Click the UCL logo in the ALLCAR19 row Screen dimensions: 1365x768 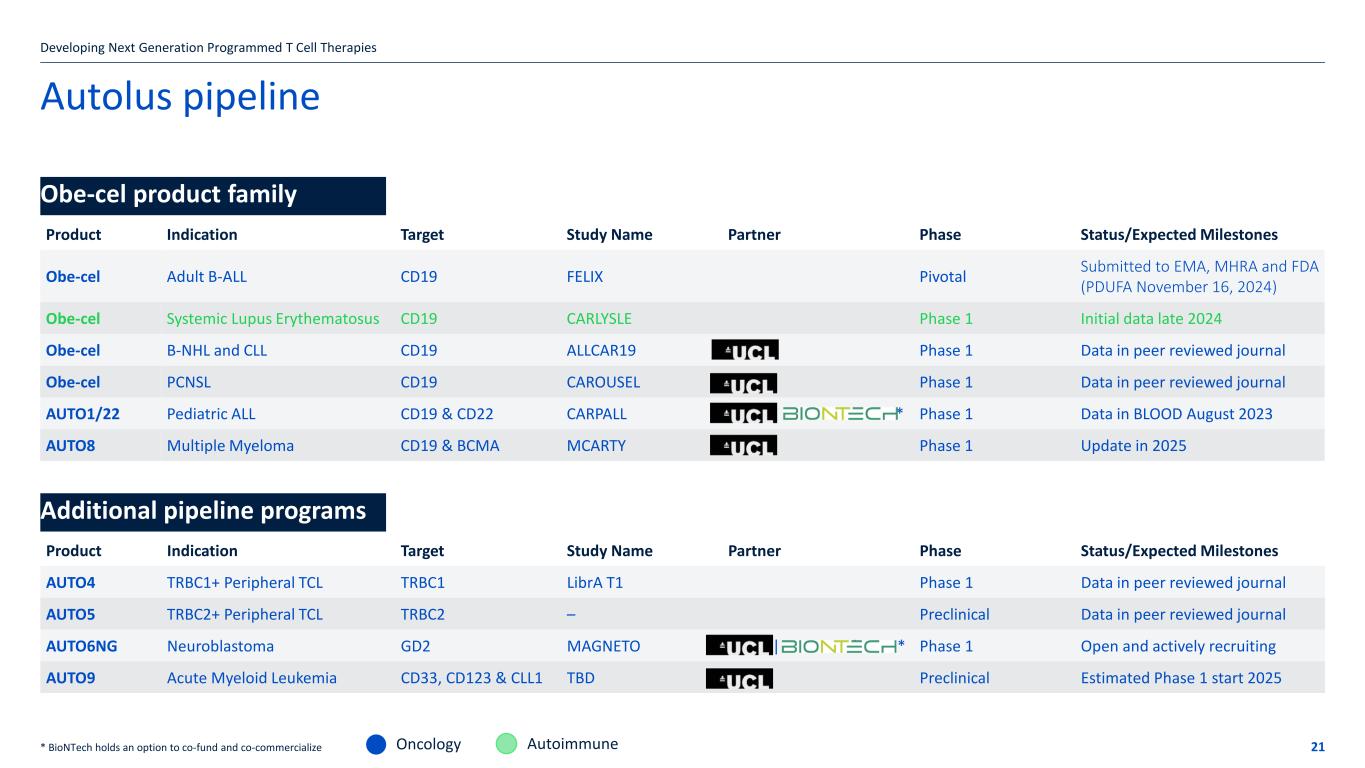[x=744, y=350]
